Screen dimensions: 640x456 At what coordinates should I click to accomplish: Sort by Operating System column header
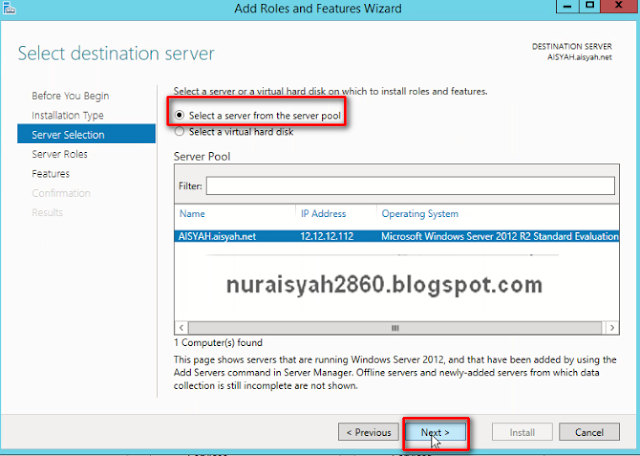coord(420,214)
